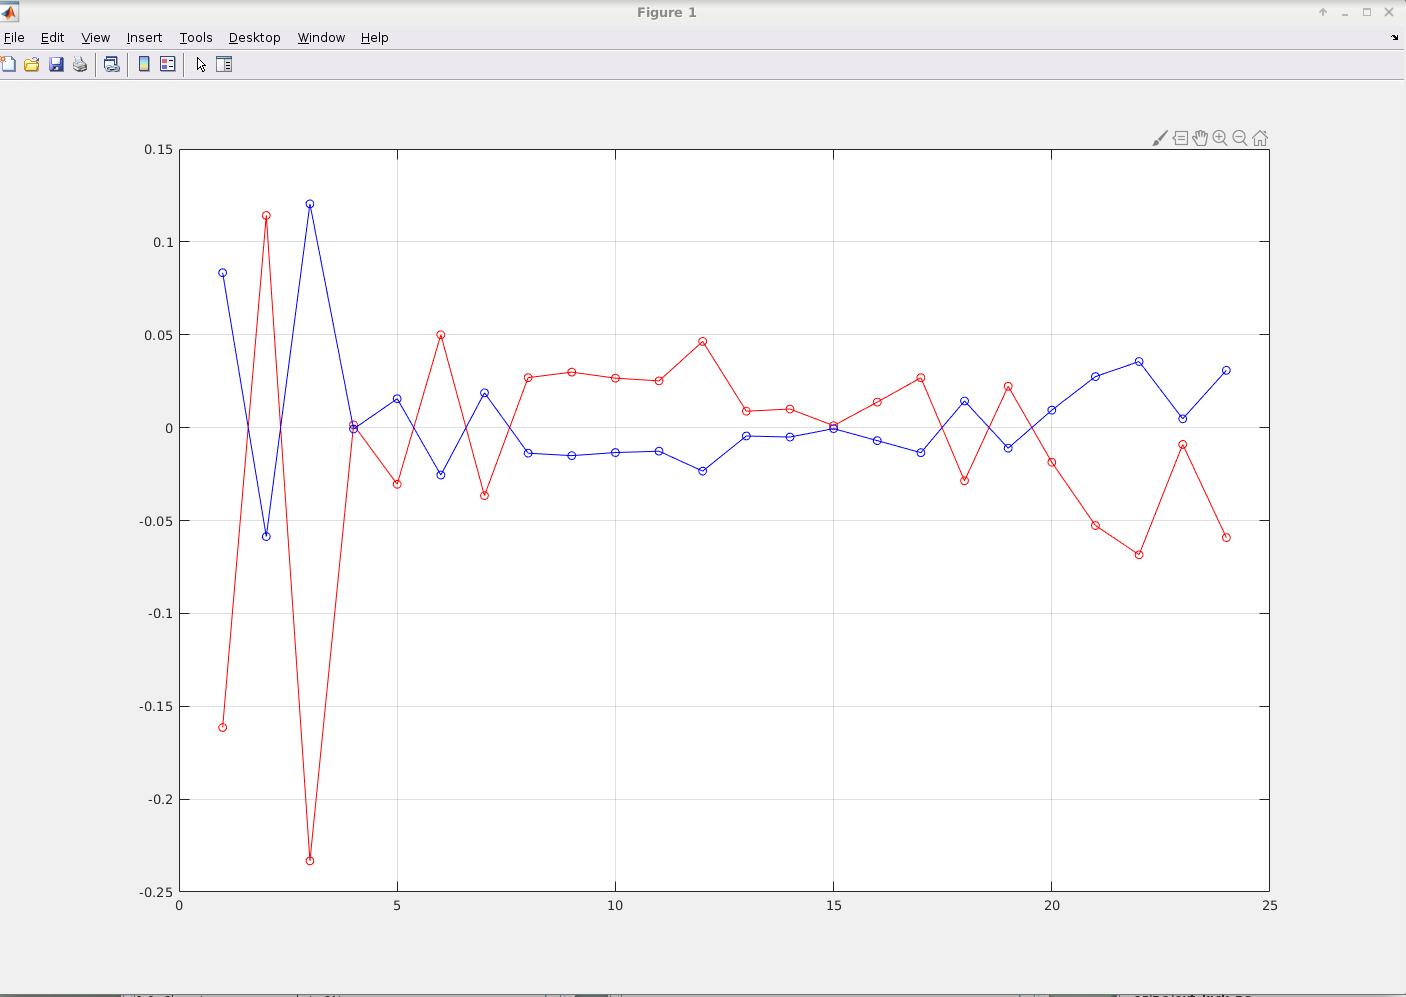
Task: Insert a colorbar from the toolbar
Action: pos(144,64)
